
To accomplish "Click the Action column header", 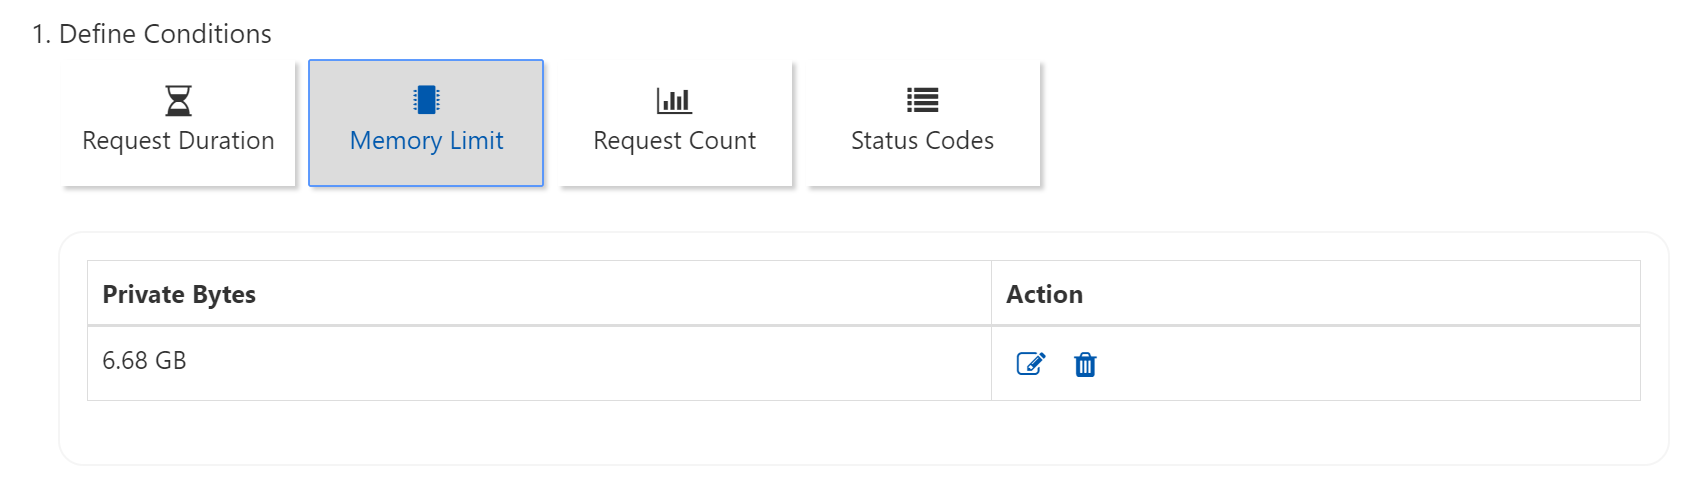I will pyautogui.click(x=1044, y=294).
